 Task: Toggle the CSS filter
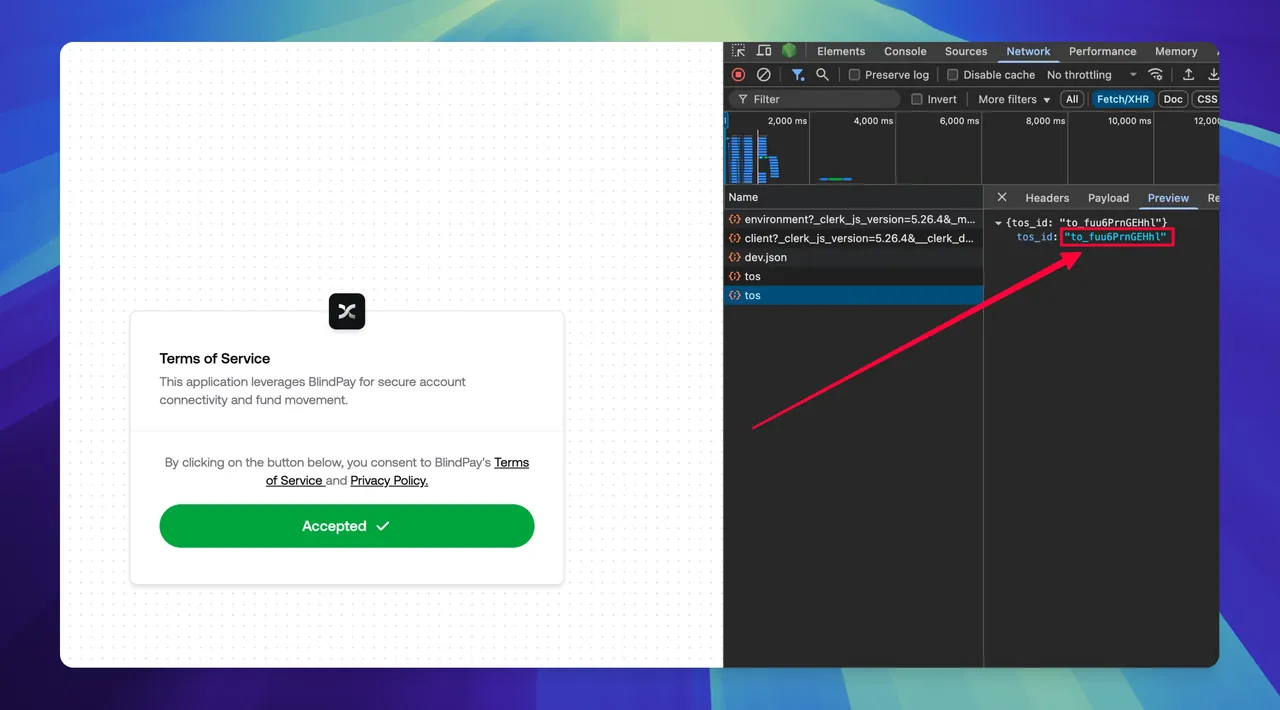pyautogui.click(x=1207, y=99)
